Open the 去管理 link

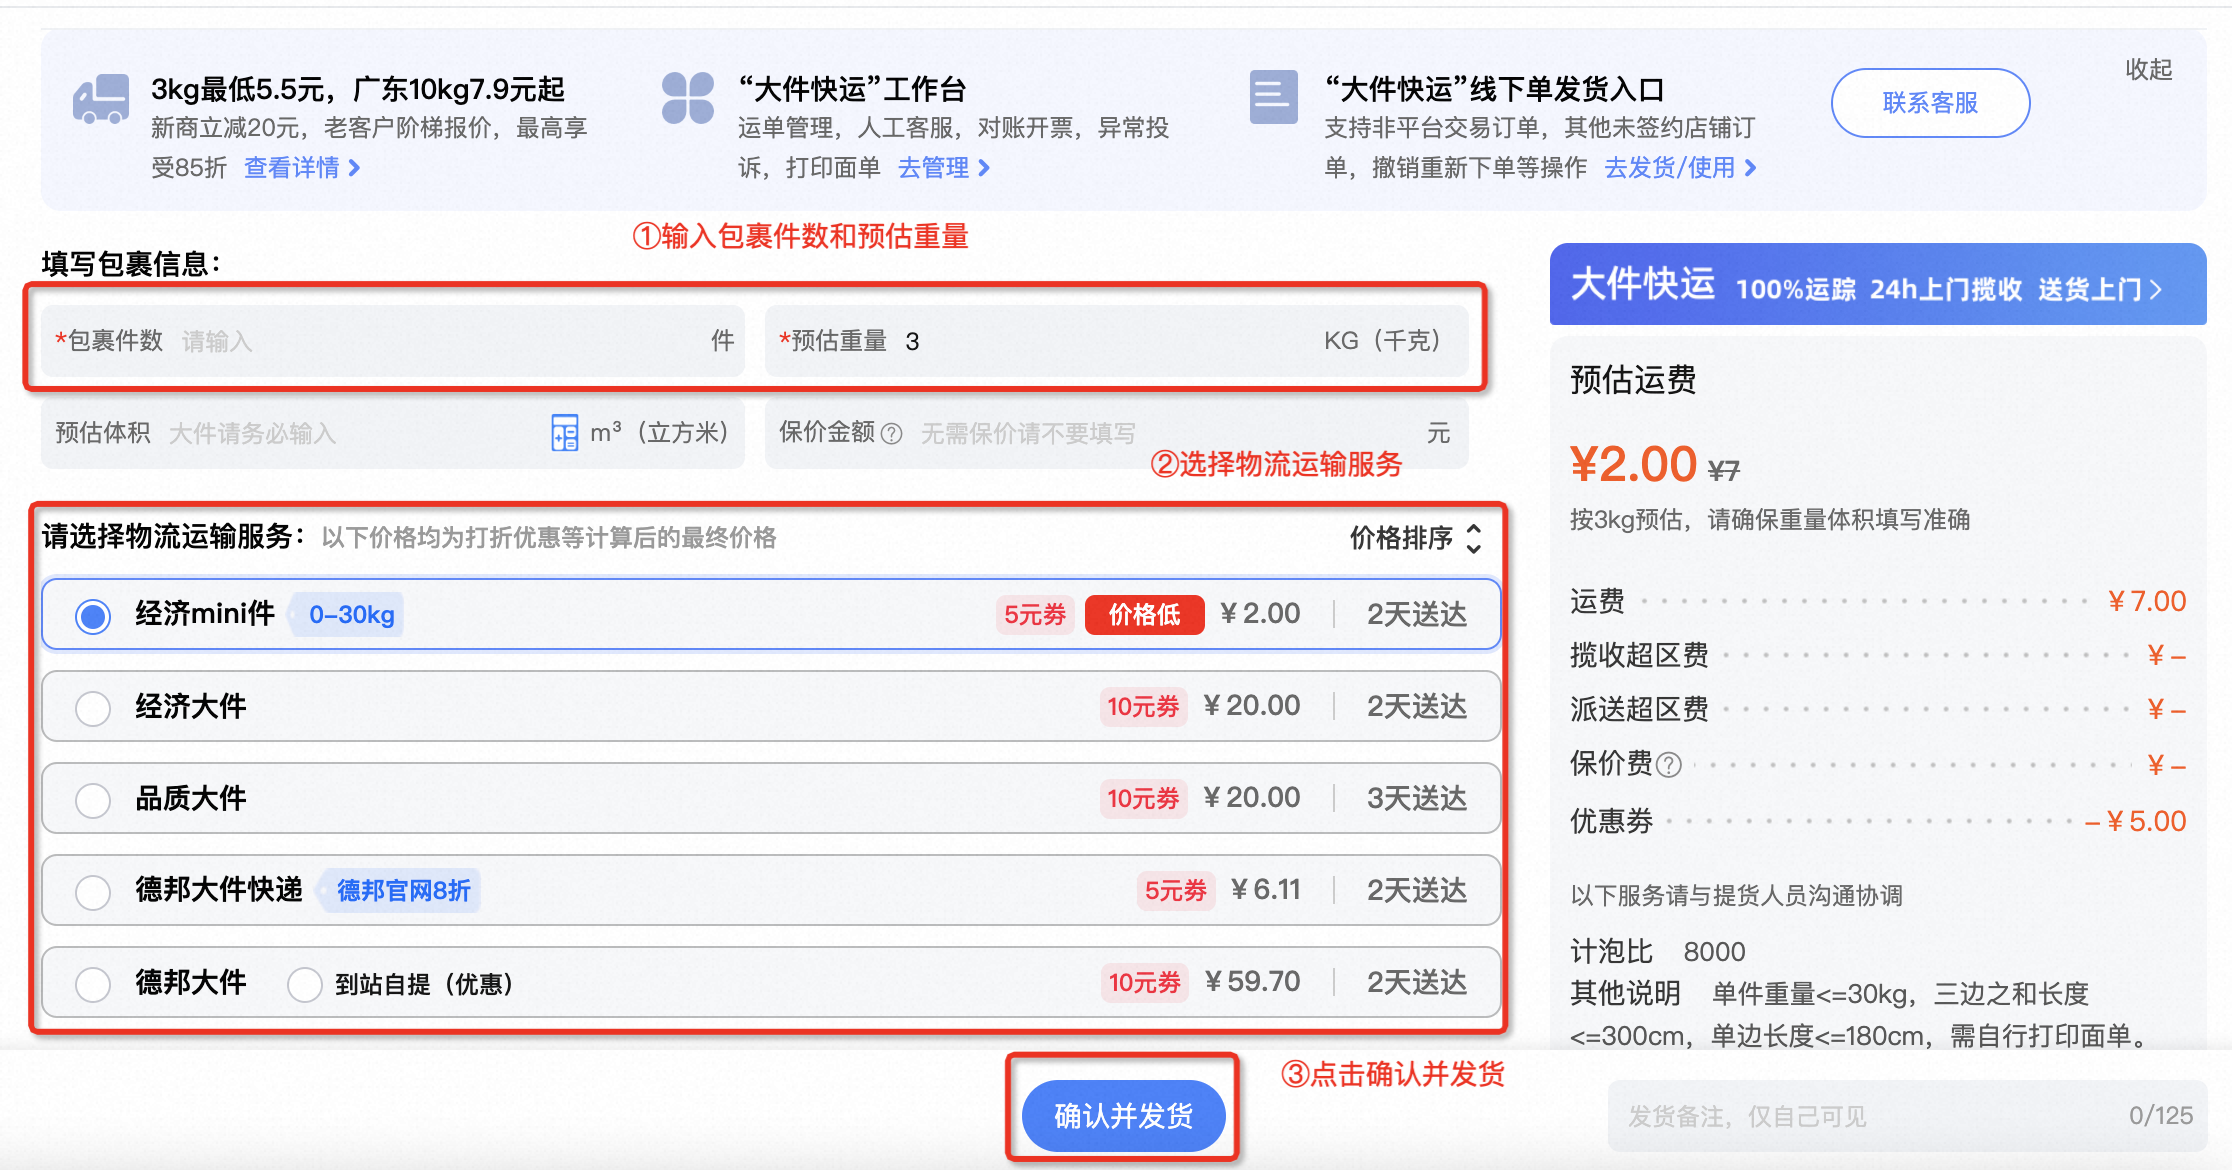(944, 167)
